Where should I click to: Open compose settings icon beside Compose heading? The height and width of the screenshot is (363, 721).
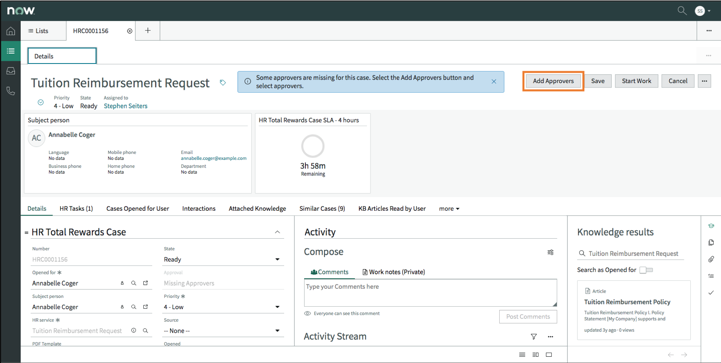[x=550, y=252]
